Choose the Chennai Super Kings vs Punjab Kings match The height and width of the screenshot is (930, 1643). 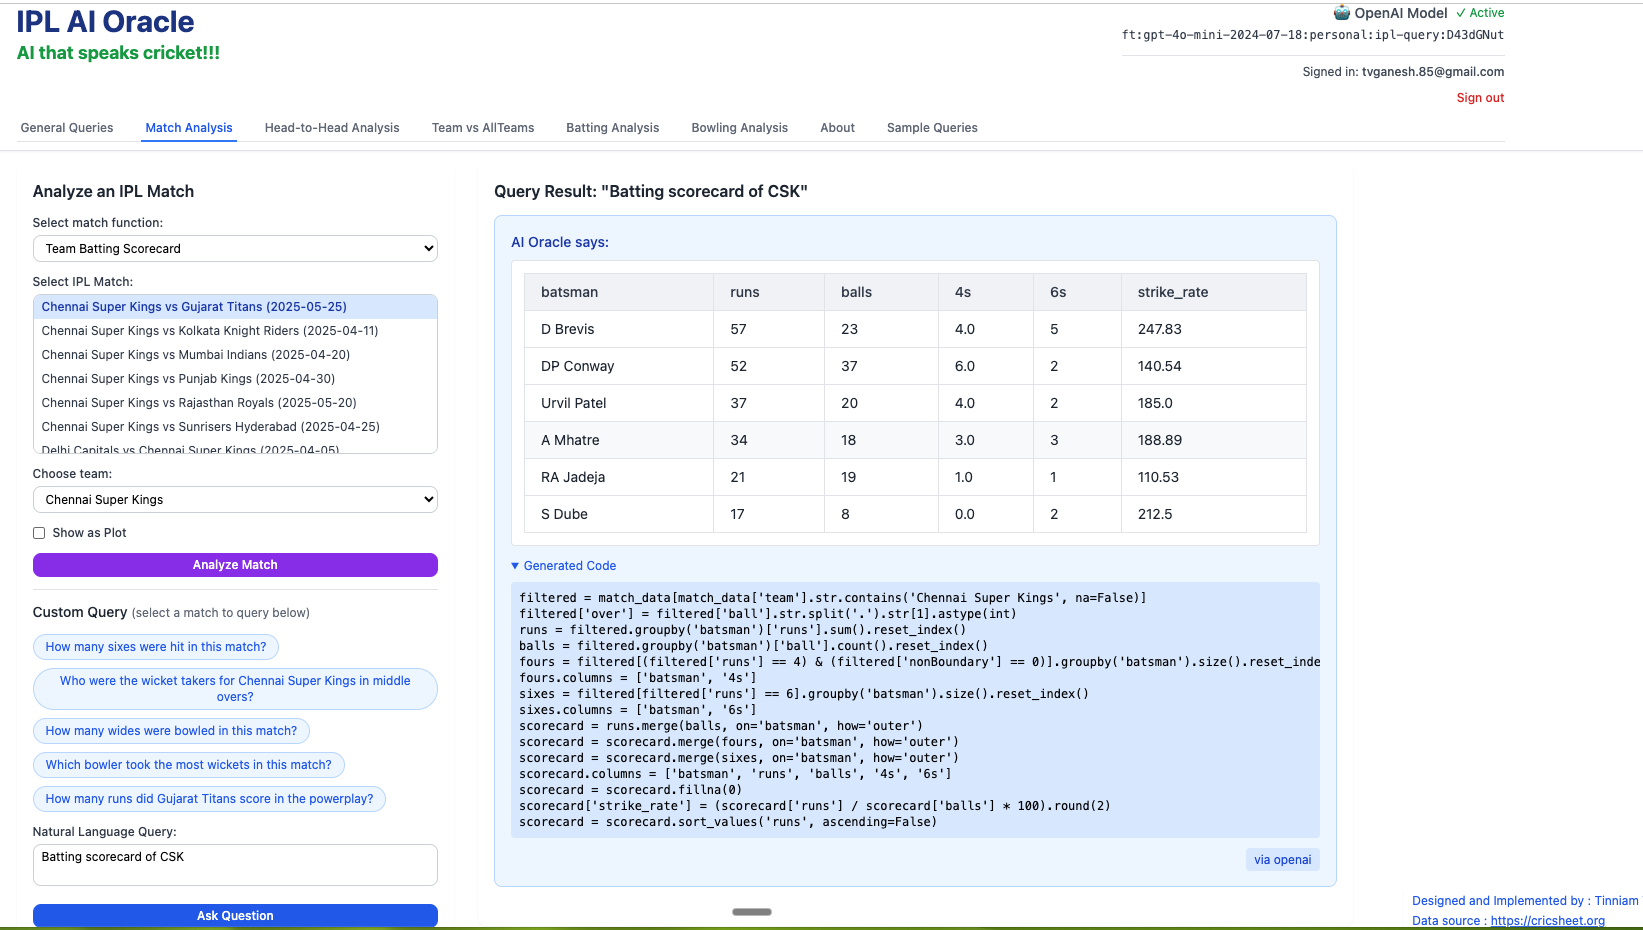point(188,379)
